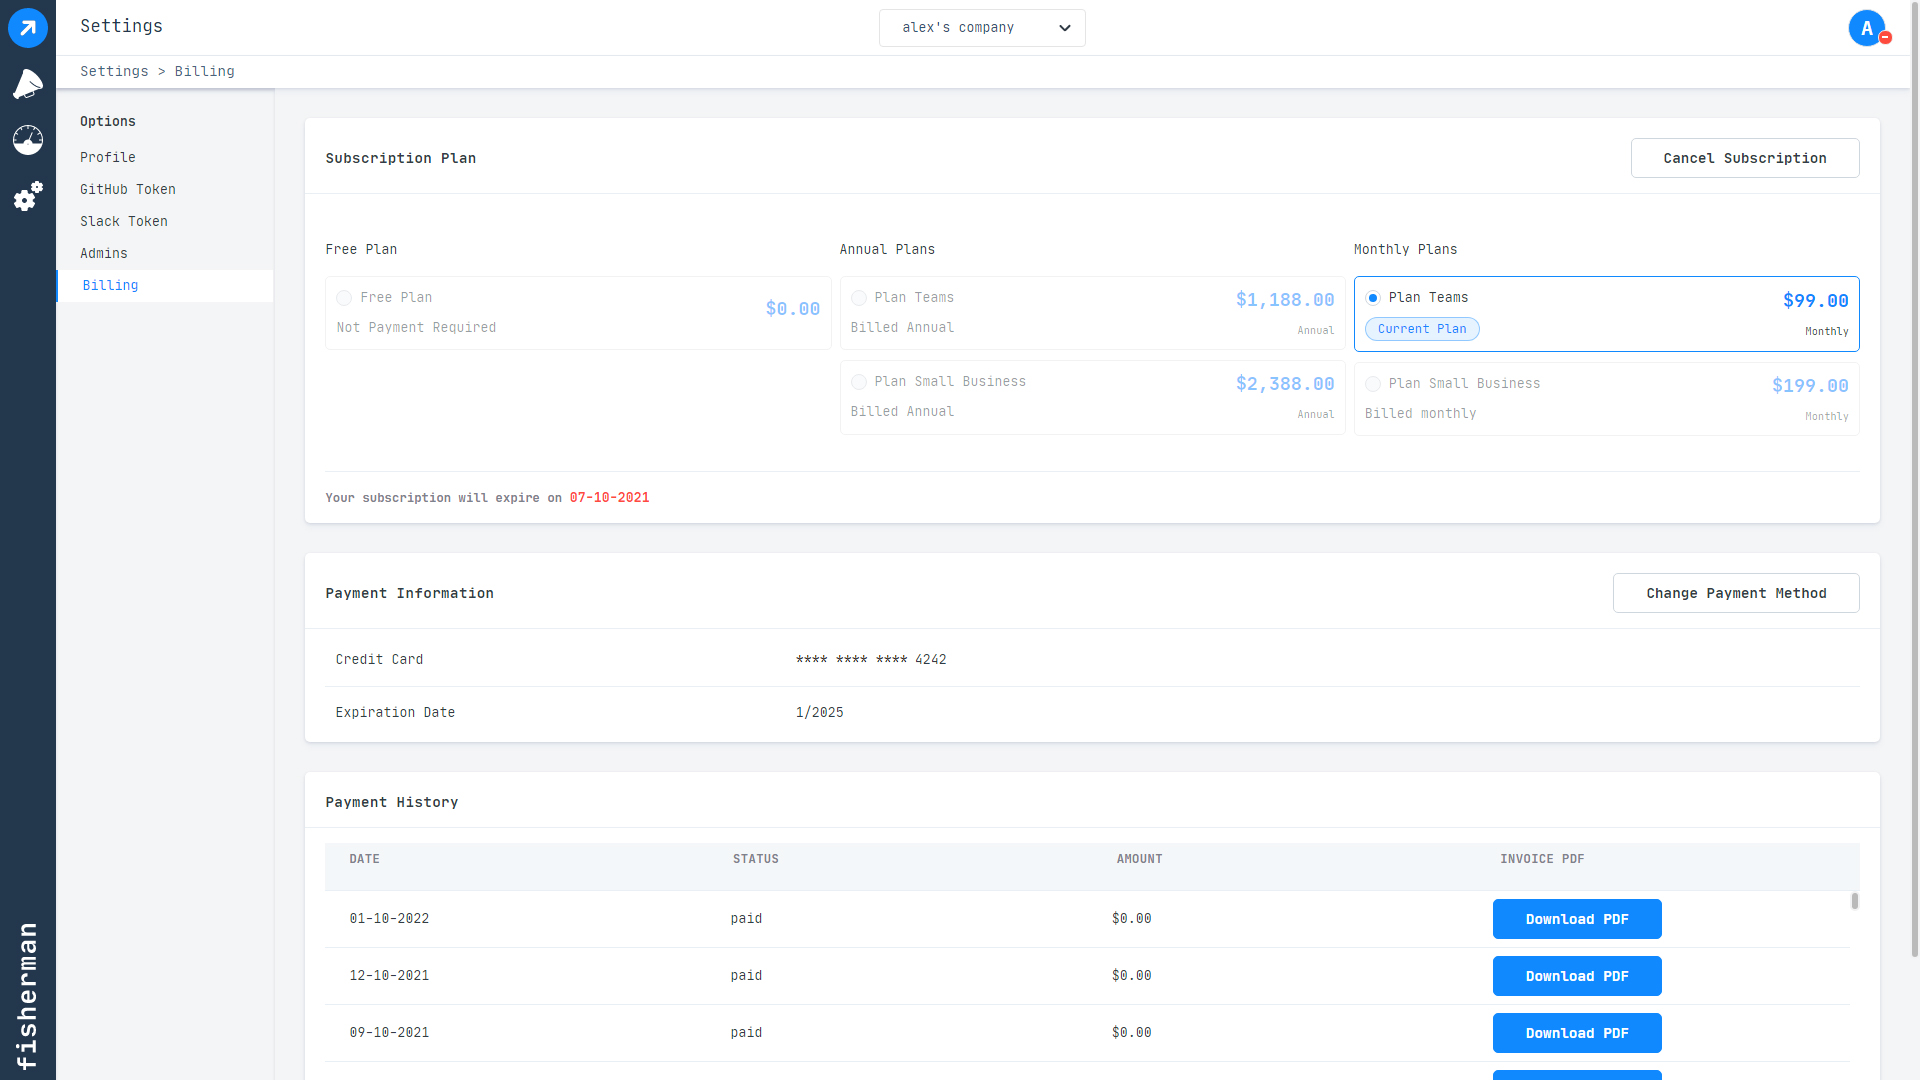This screenshot has height=1080, width=1920.
Task: Click the alex's company avatar with notification badge
Action: (1866, 28)
